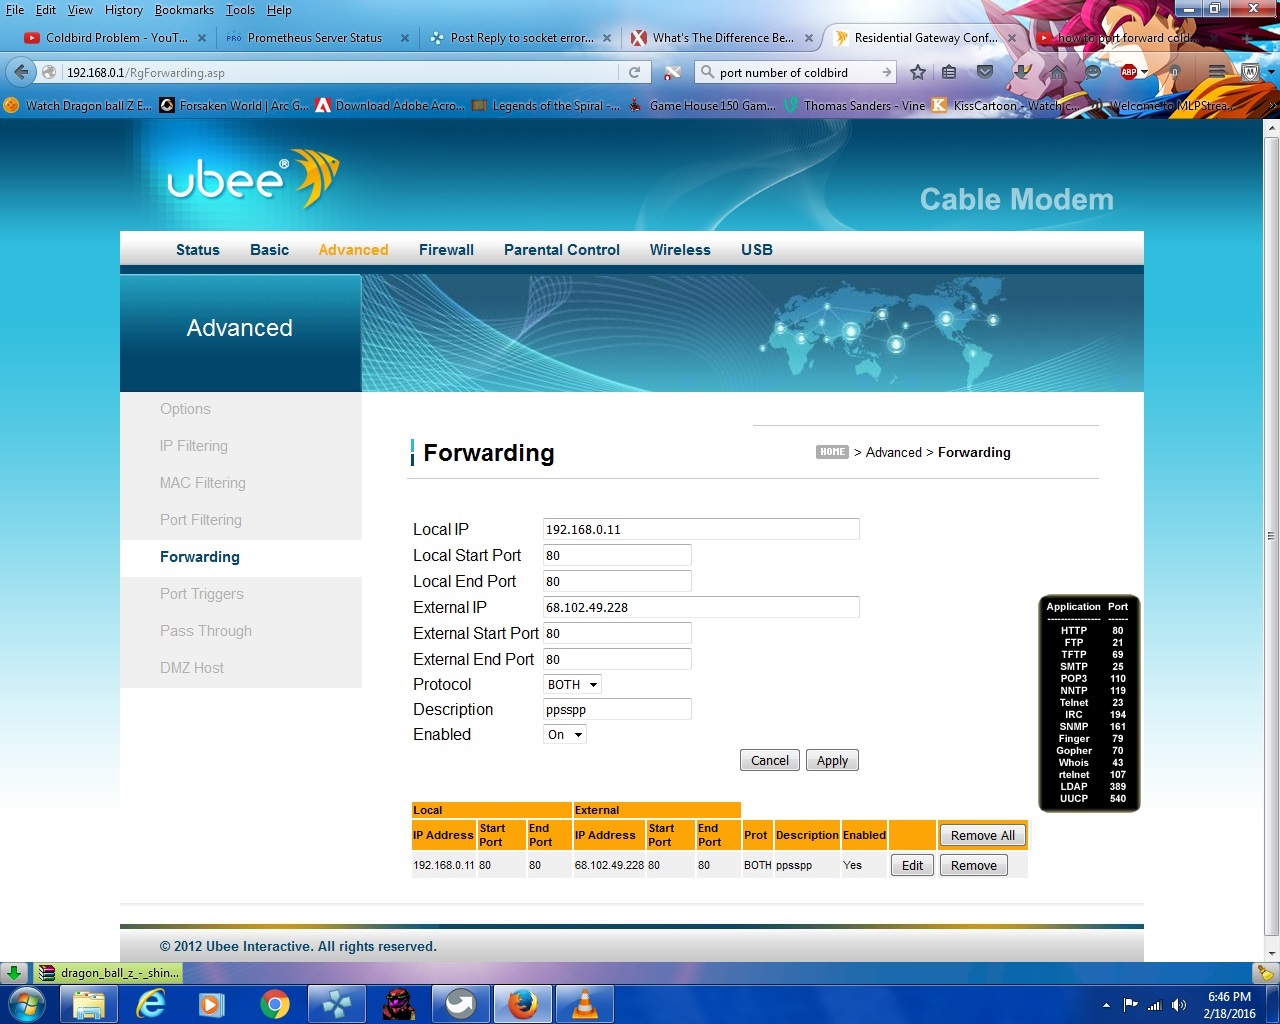The height and width of the screenshot is (1024, 1280).
Task: Launch Google Chrome from the taskbar
Action: 275,1004
